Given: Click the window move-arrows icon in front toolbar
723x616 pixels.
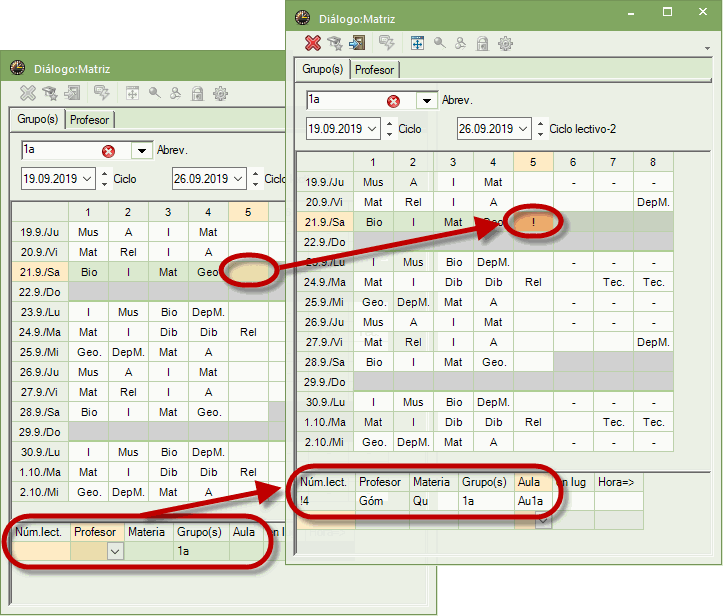Looking at the screenshot, I should point(417,43).
